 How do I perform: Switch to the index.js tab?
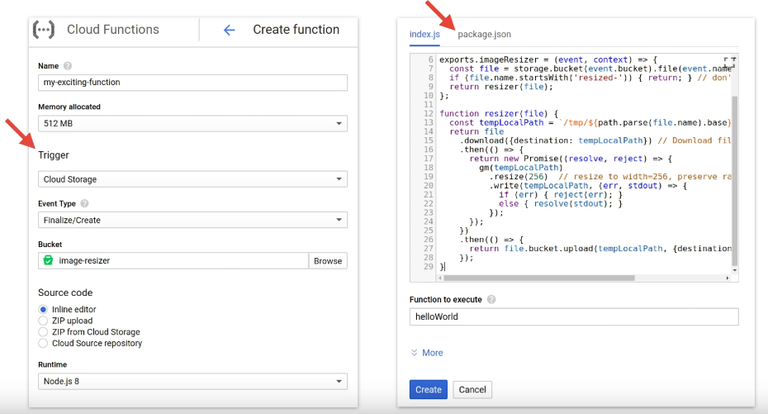point(426,34)
